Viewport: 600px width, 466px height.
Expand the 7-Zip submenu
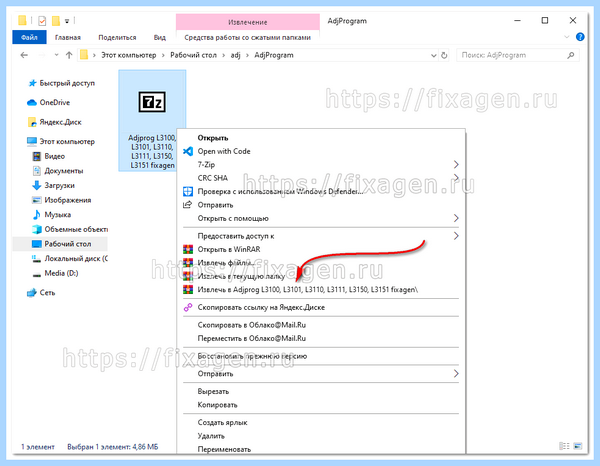click(x=321, y=165)
